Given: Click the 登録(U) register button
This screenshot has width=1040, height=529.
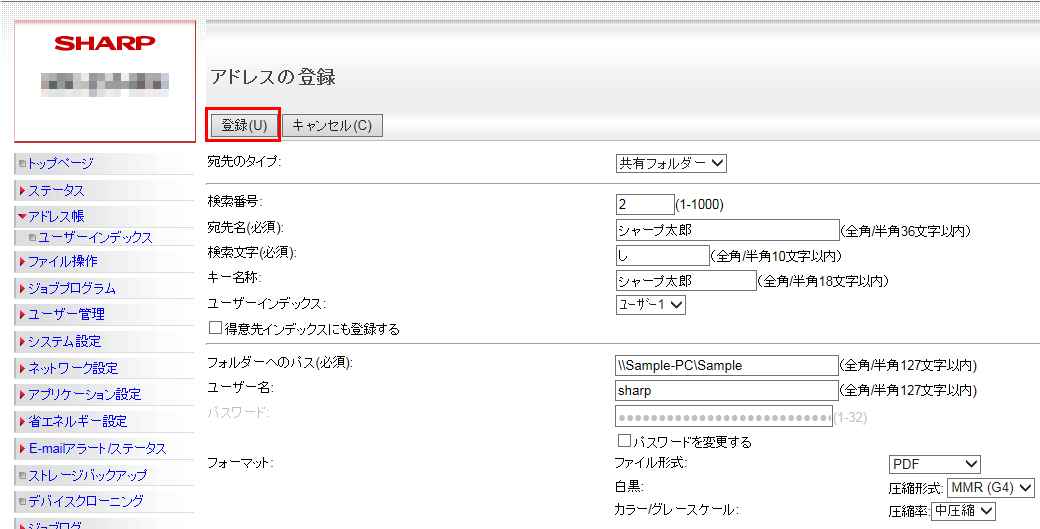Looking at the screenshot, I should point(243,125).
